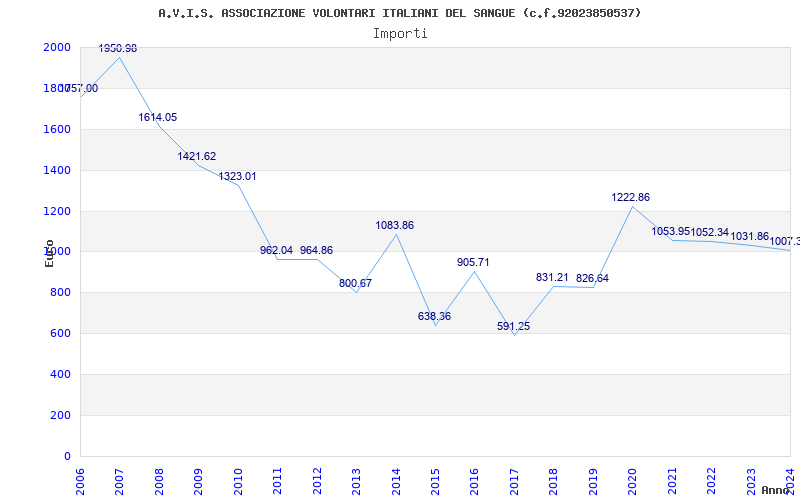Click the Euro y-axis title
Viewport: 800px width, 500px height.
tap(49, 253)
